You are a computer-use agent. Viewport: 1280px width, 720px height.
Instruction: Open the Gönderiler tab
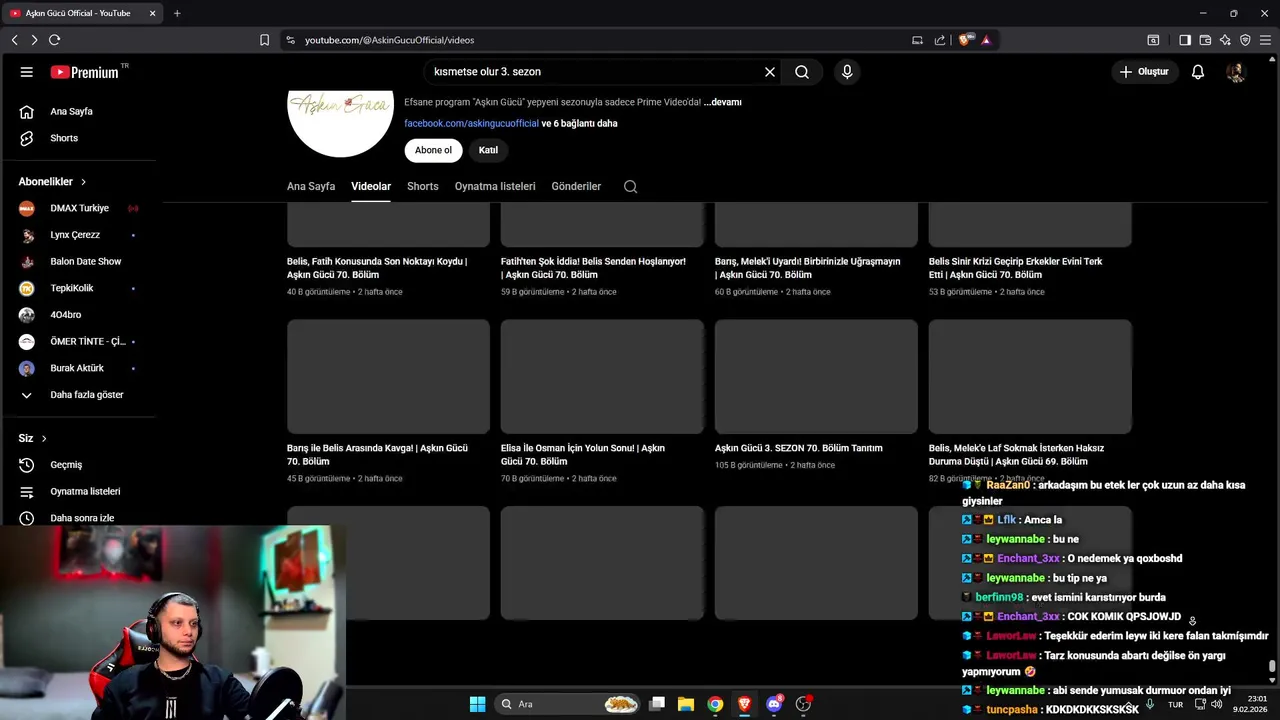click(x=576, y=186)
